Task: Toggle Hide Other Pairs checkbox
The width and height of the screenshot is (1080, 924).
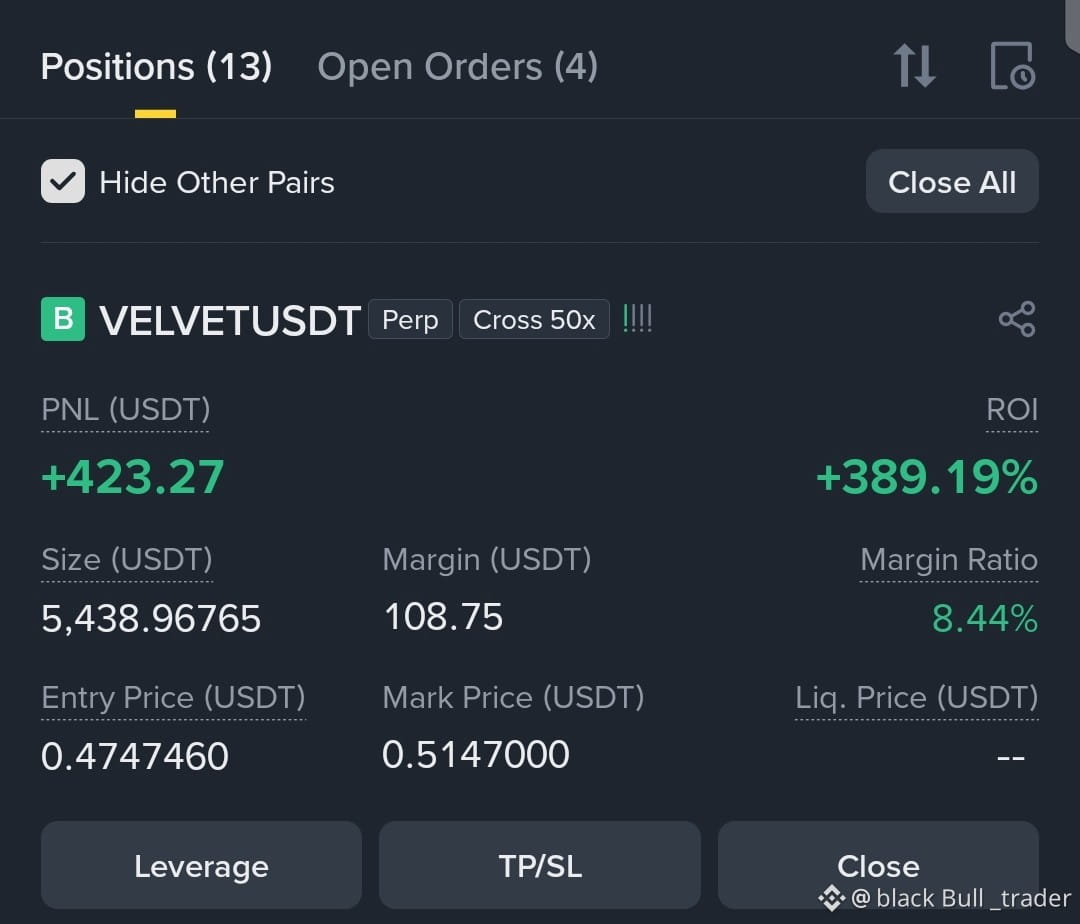Action: pos(63,181)
